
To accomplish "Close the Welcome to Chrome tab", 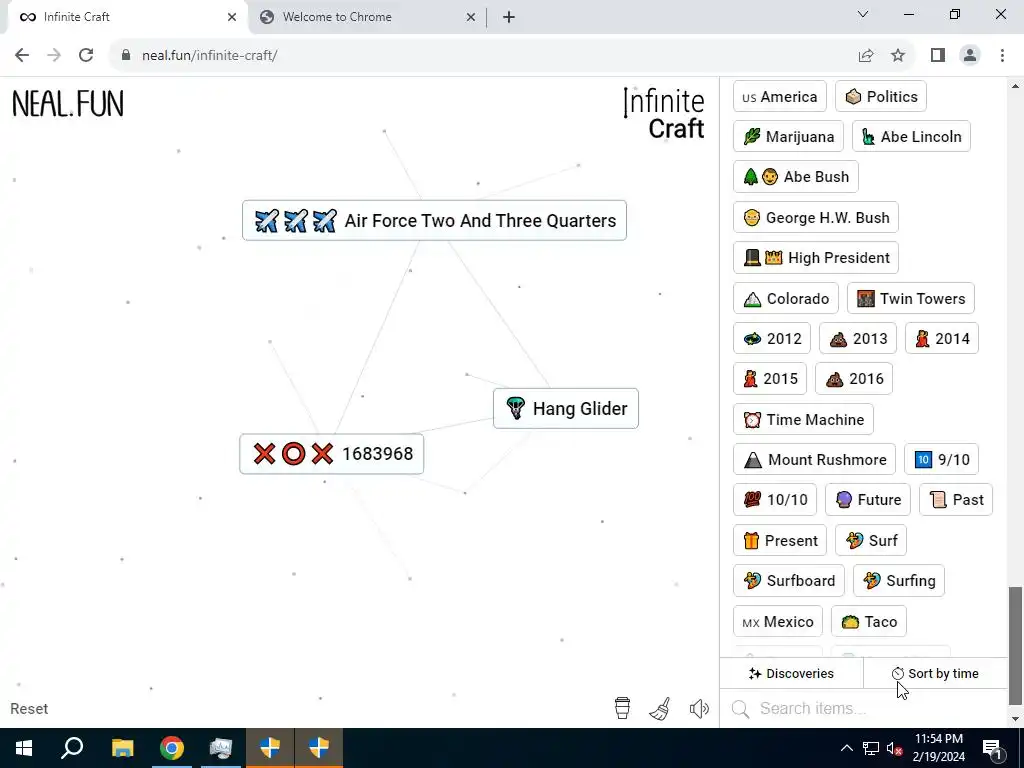I will point(471,17).
